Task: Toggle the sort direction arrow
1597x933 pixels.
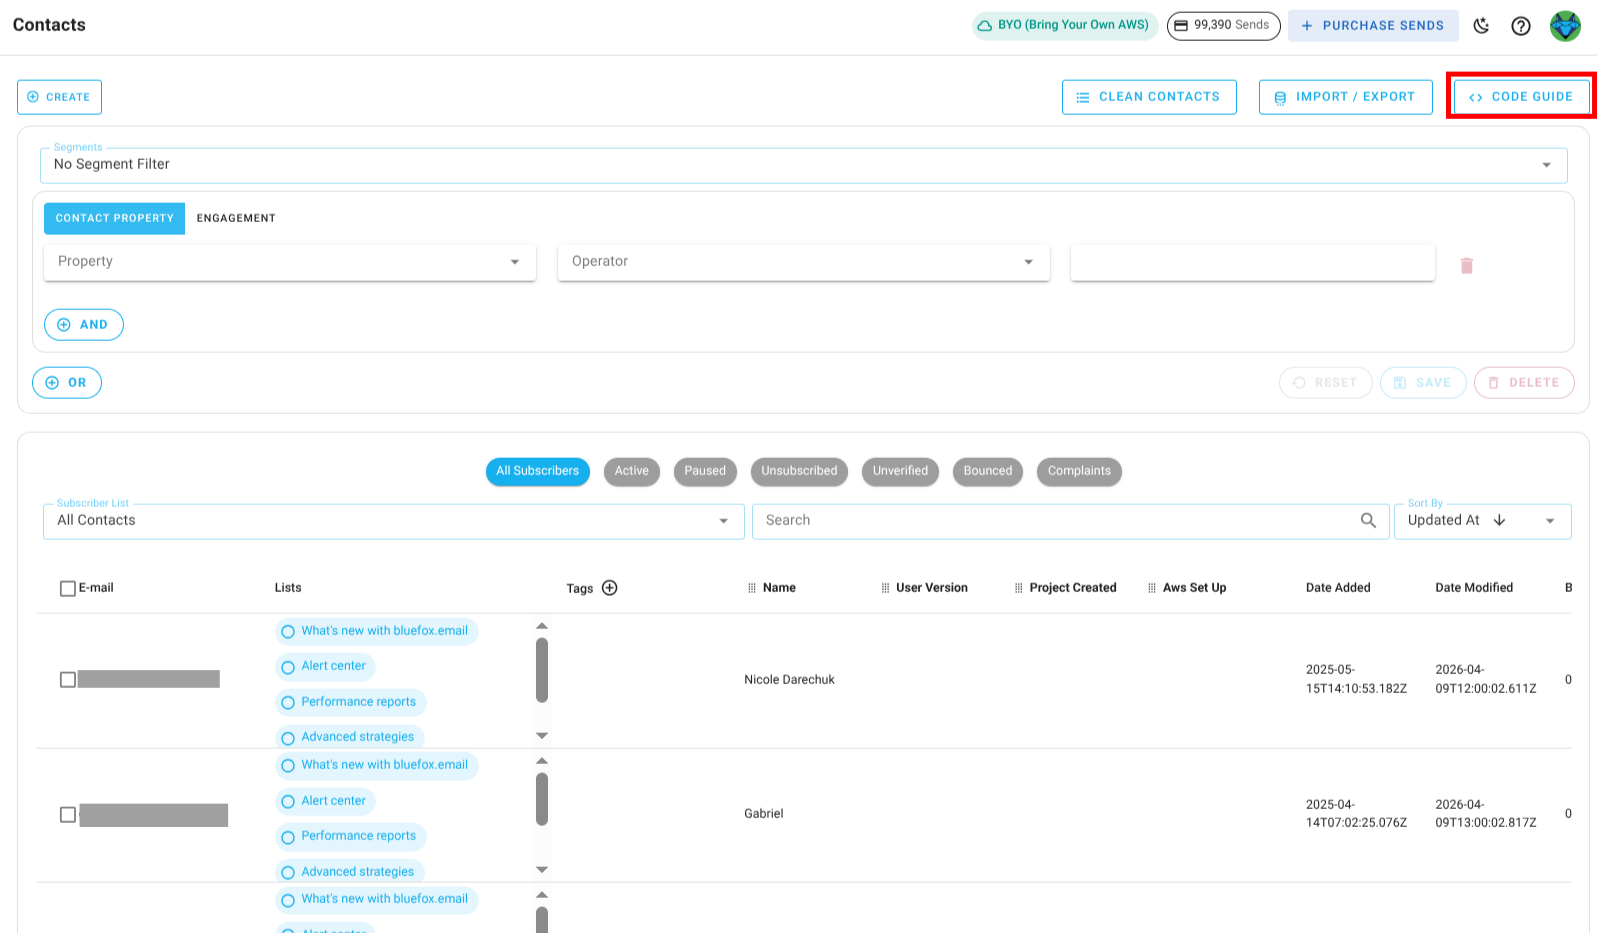Action: (1499, 520)
